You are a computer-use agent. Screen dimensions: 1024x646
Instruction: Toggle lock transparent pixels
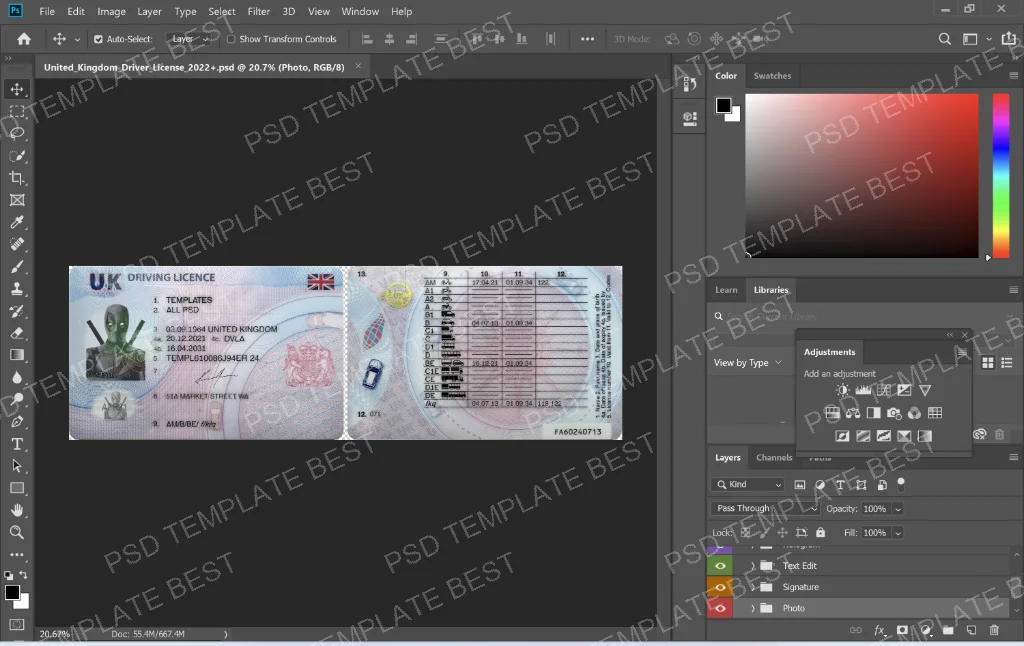746,532
